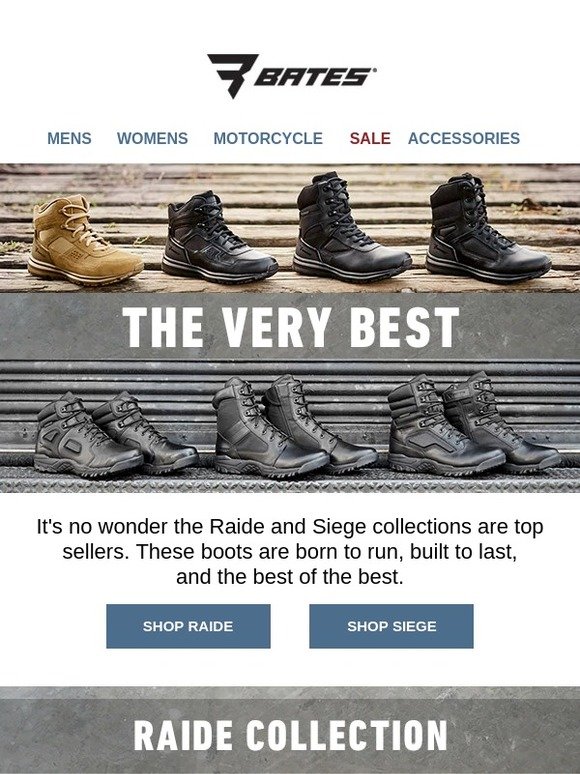The width and height of the screenshot is (580, 774).
Task: Open the red SALE link
Action: [x=370, y=138]
